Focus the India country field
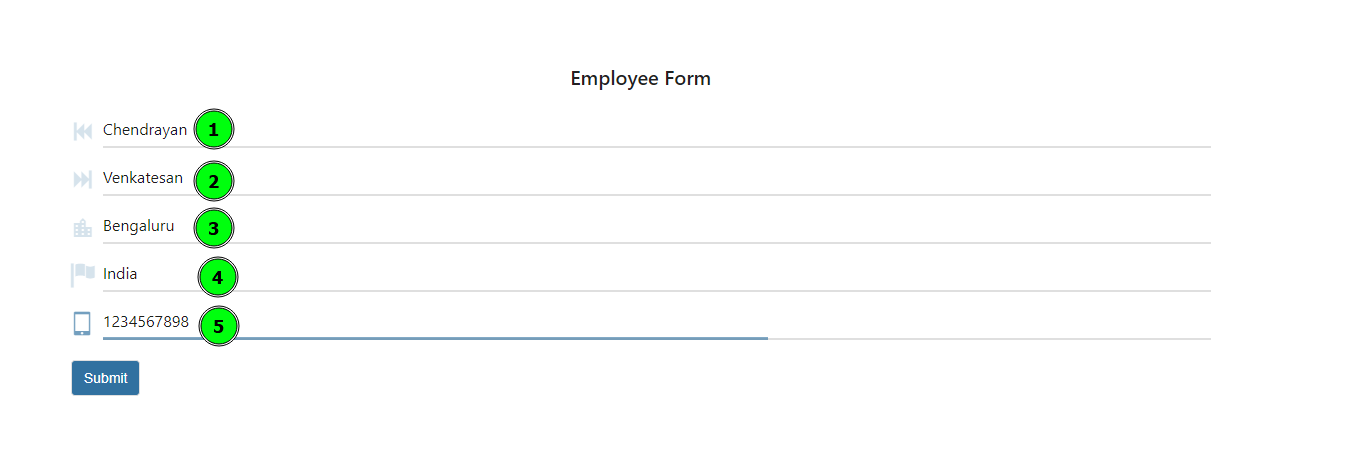Image resolution: width=1360 pixels, height=450 pixels. pyautogui.click(x=656, y=275)
